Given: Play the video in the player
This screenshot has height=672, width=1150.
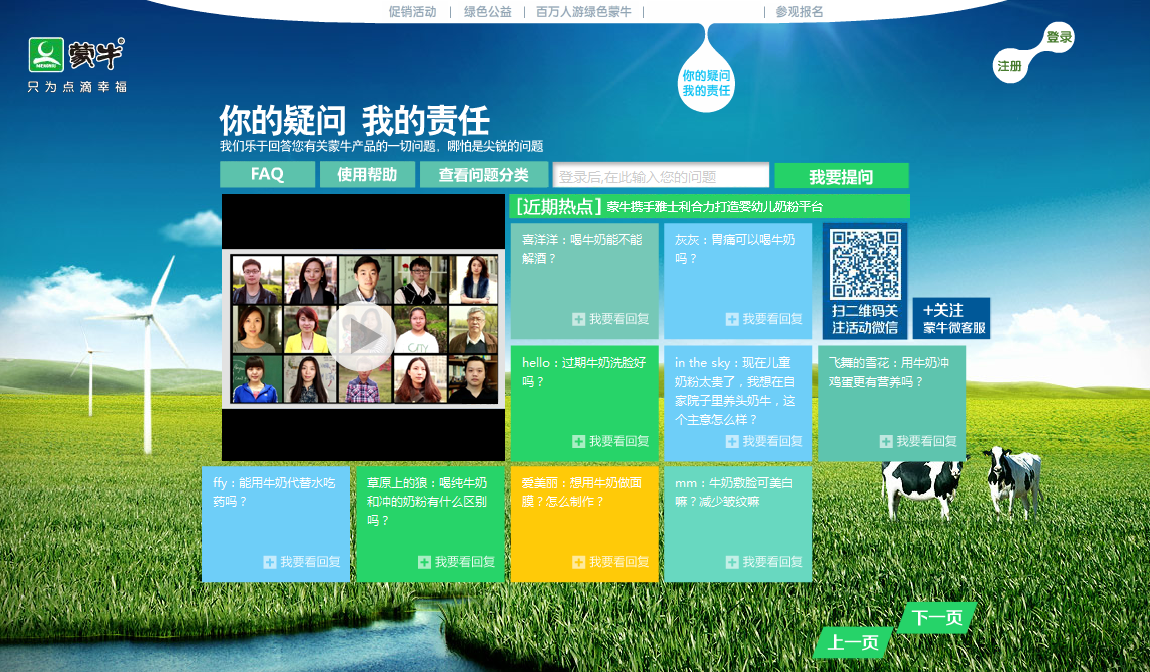Looking at the screenshot, I should (x=361, y=337).
